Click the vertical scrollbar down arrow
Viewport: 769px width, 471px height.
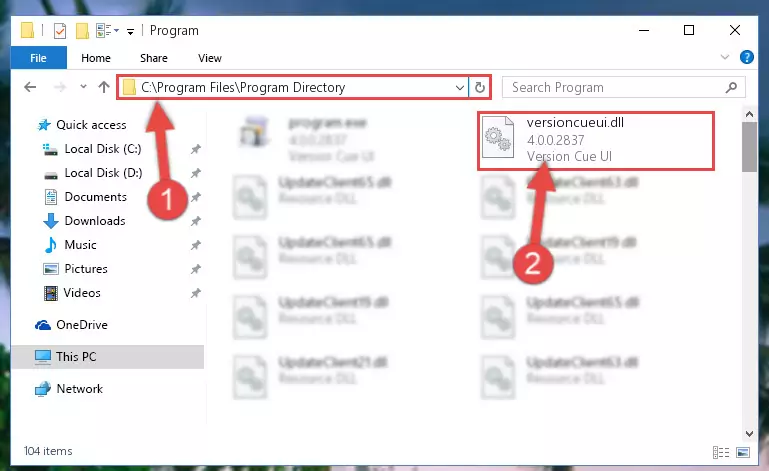[x=749, y=434]
